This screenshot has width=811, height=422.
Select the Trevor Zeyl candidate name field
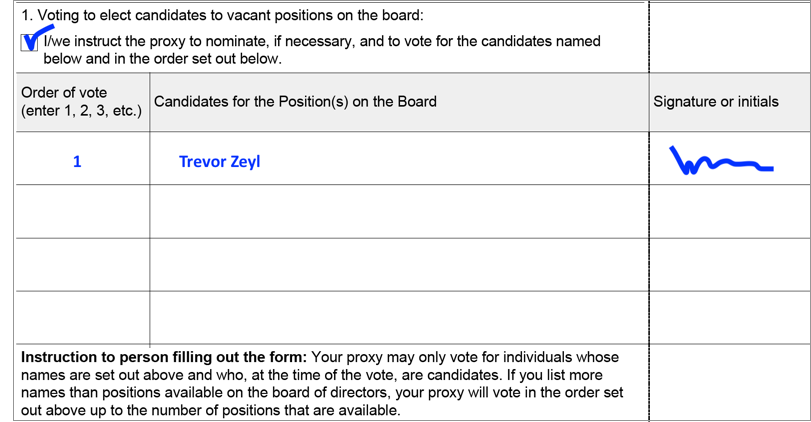[399, 158]
